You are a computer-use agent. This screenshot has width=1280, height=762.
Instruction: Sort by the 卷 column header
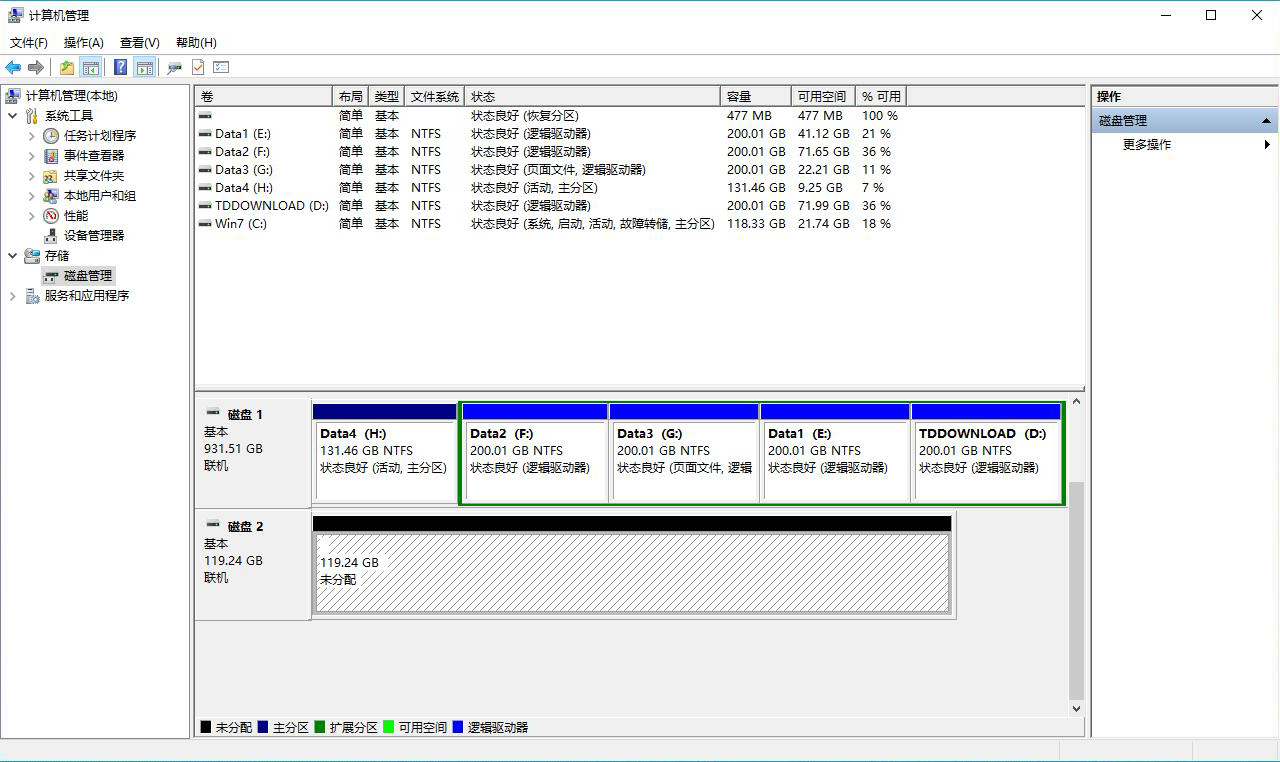(264, 96)
